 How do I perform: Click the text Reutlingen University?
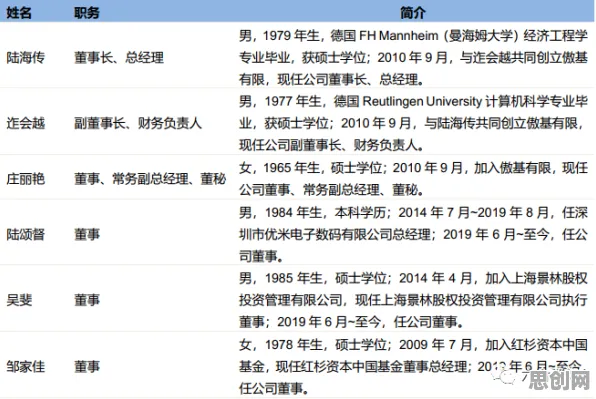tap(422, 101)
